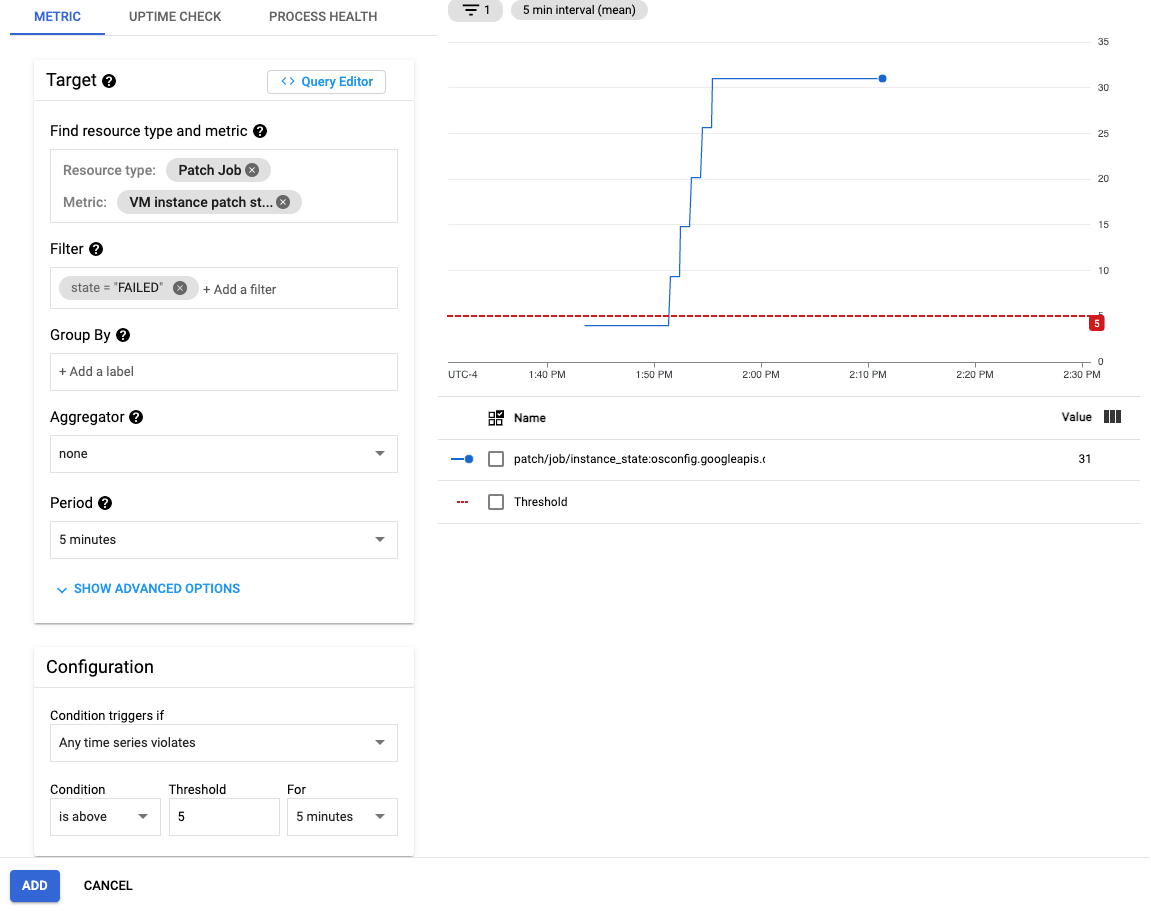Viewport: 1151px width, 911px height.
Task: Click the blue Add button
Action: pyautogui.click(x=35, y=885)
